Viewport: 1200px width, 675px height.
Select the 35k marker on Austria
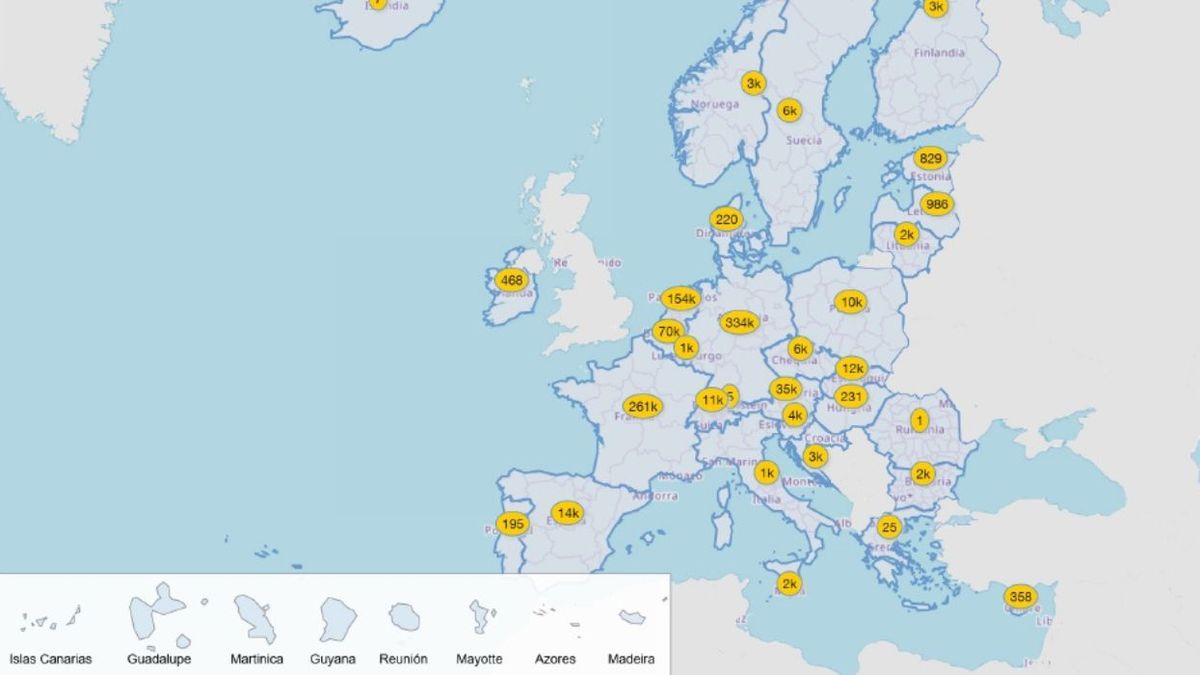(785, 389)
